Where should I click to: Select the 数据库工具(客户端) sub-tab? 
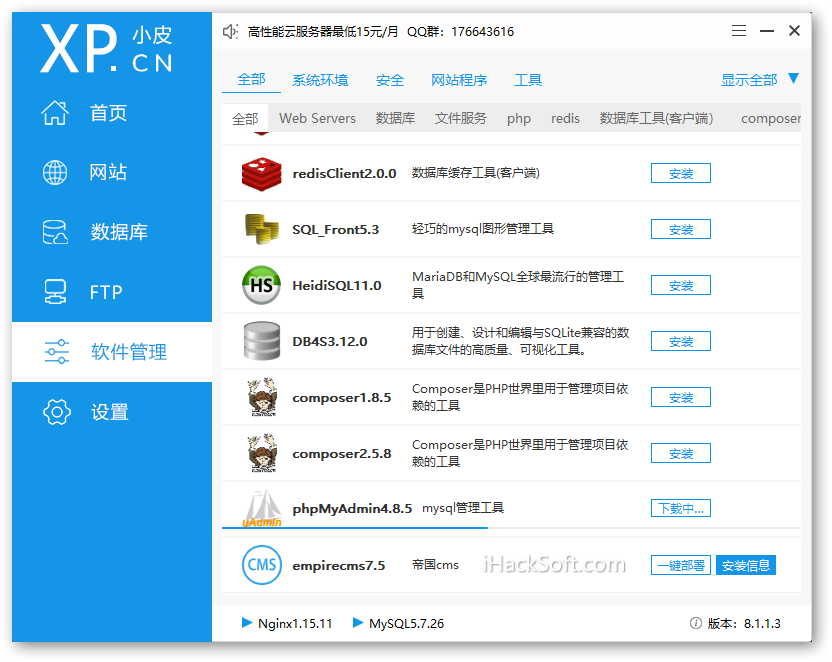(656, 118)
